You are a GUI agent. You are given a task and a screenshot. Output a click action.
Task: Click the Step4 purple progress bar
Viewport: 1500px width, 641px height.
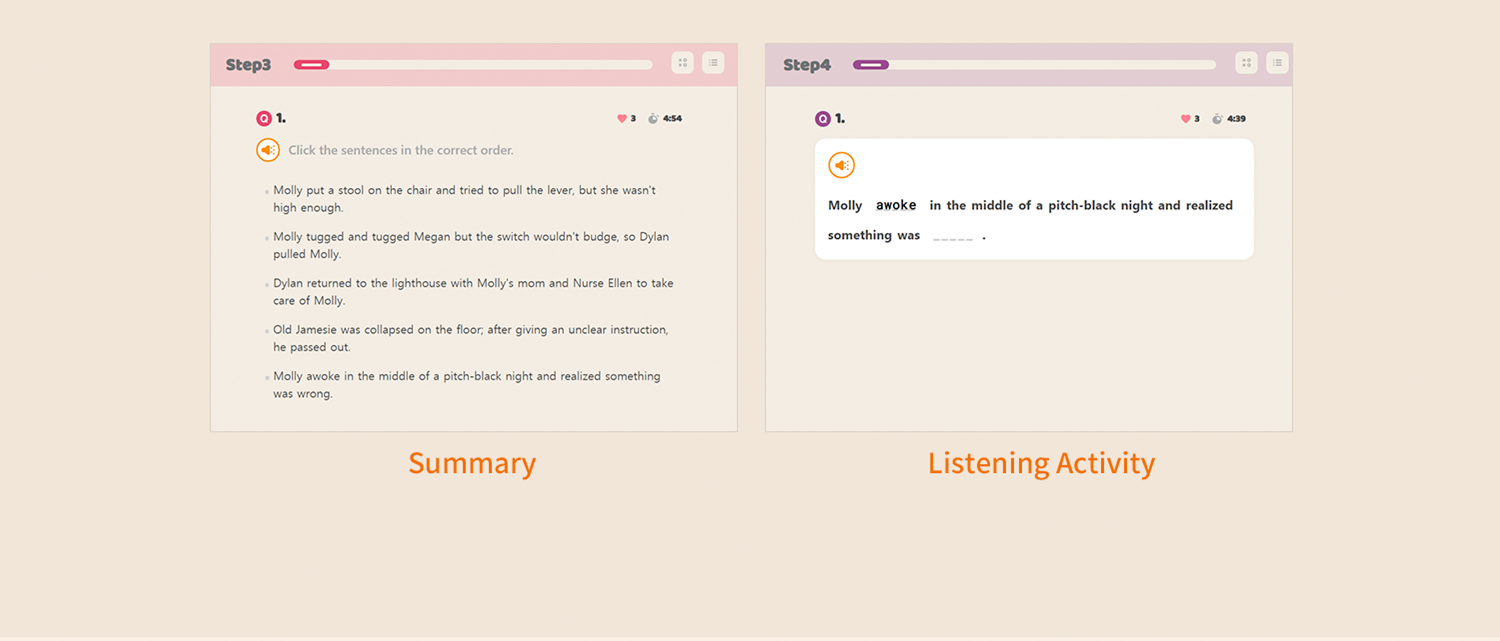1034,65
